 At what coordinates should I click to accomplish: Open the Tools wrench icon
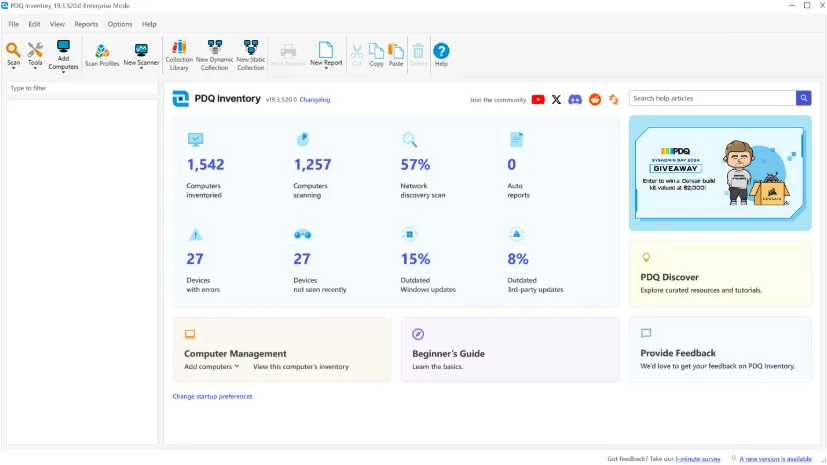[x=35, y=50]
